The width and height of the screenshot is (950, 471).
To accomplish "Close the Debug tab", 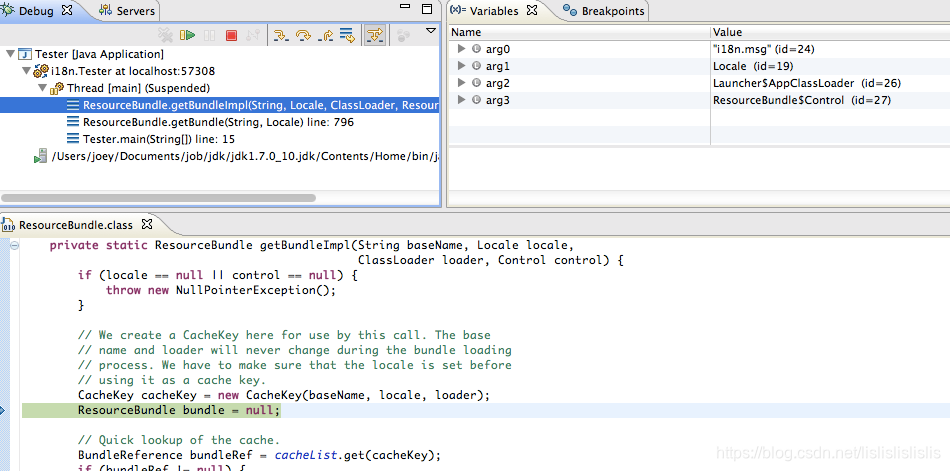I will [67, 10].
